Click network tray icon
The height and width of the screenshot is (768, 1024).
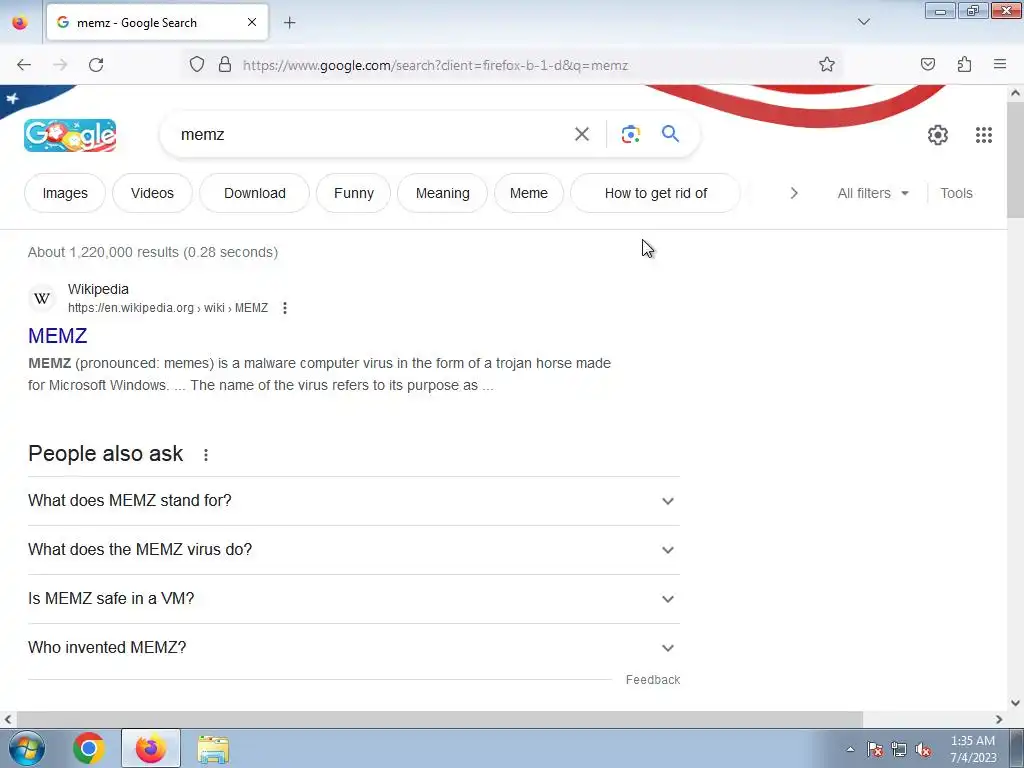click(899, 750)
